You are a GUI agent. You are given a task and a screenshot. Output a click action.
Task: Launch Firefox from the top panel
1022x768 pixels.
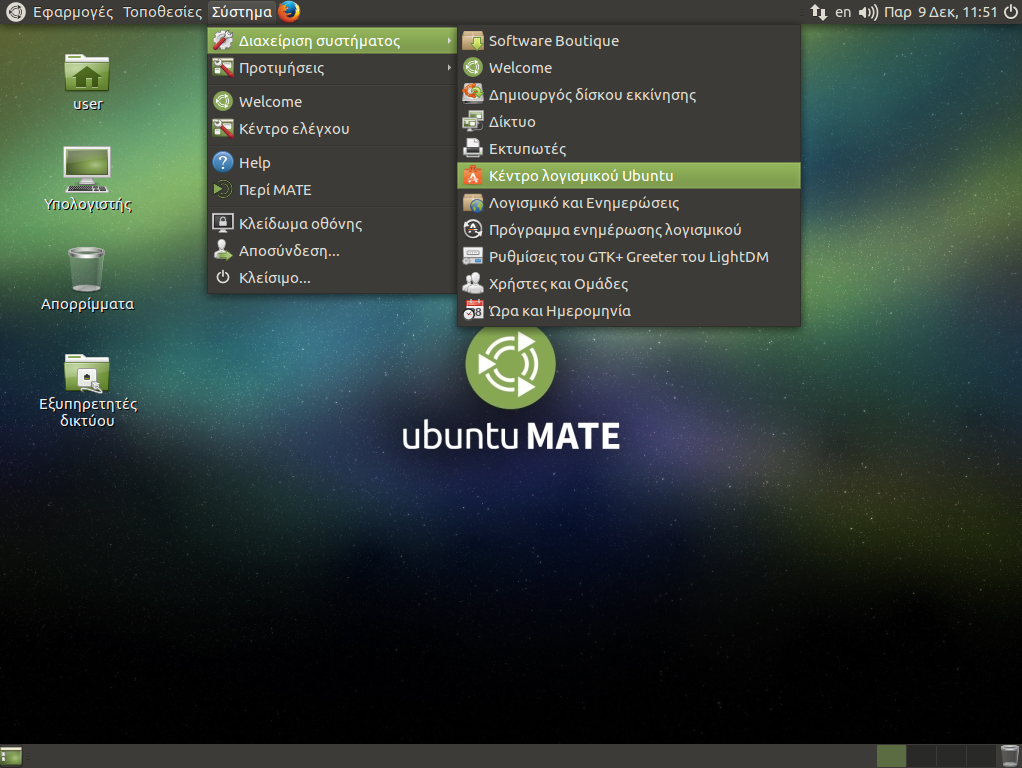tap(289, 12)
